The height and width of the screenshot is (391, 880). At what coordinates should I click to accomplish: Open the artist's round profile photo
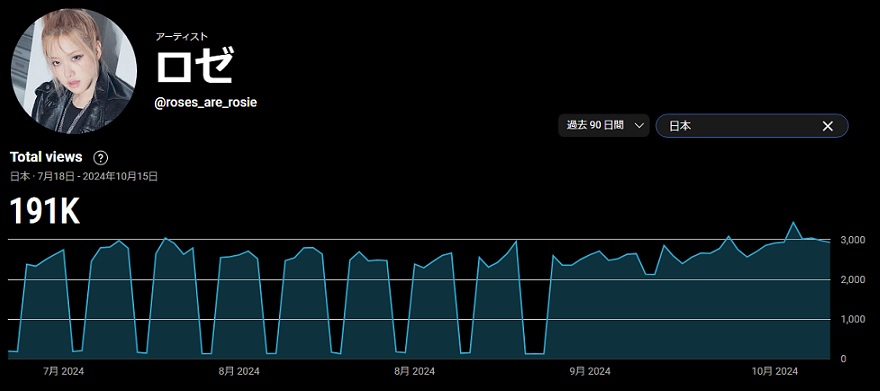point(74,71)
